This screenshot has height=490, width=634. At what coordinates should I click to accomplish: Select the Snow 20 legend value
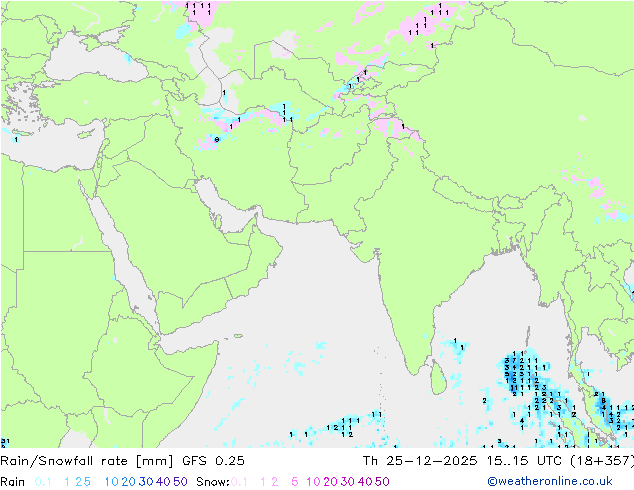click(330, 482)
